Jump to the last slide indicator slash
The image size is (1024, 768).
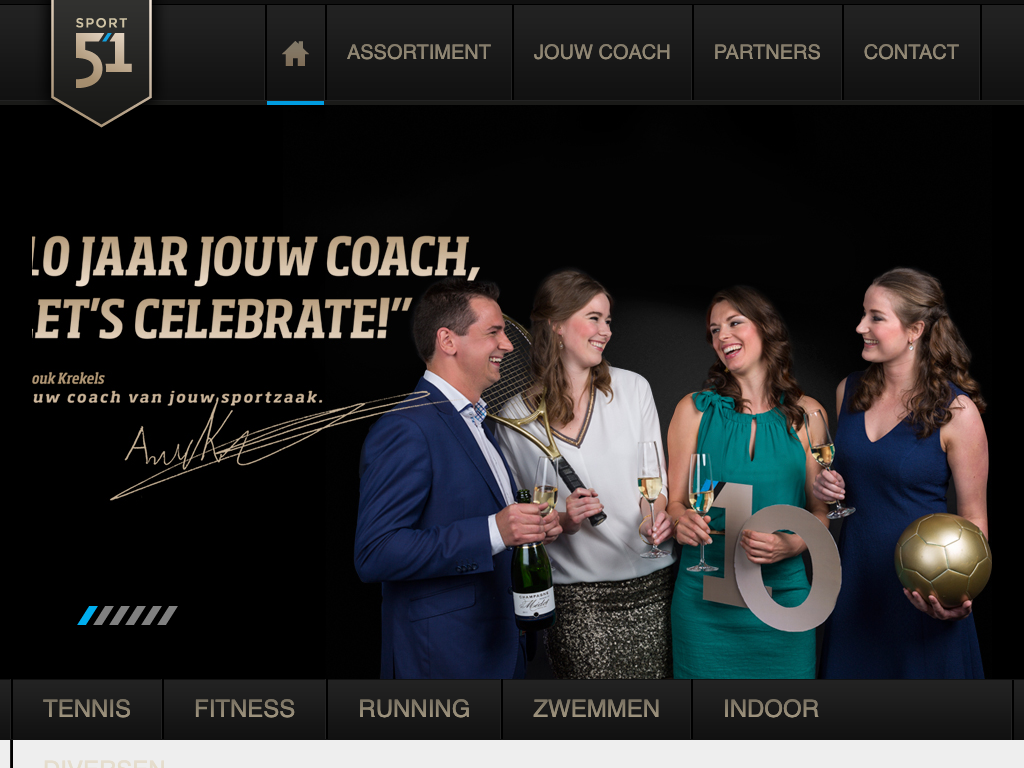167,615
